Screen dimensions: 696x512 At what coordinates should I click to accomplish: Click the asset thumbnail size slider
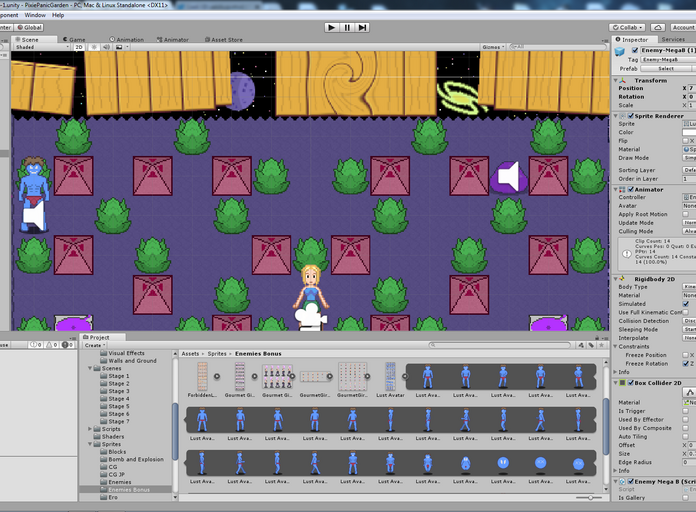coord(589,497)
